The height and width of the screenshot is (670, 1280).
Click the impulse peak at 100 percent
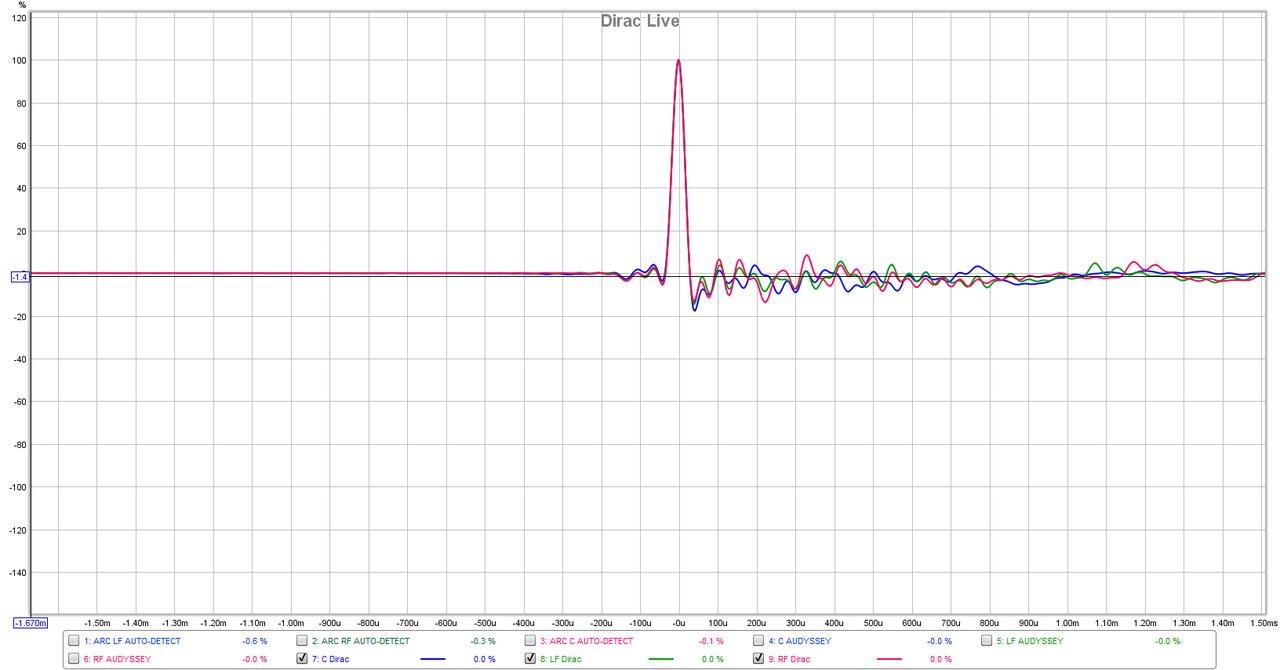(678, 61)
